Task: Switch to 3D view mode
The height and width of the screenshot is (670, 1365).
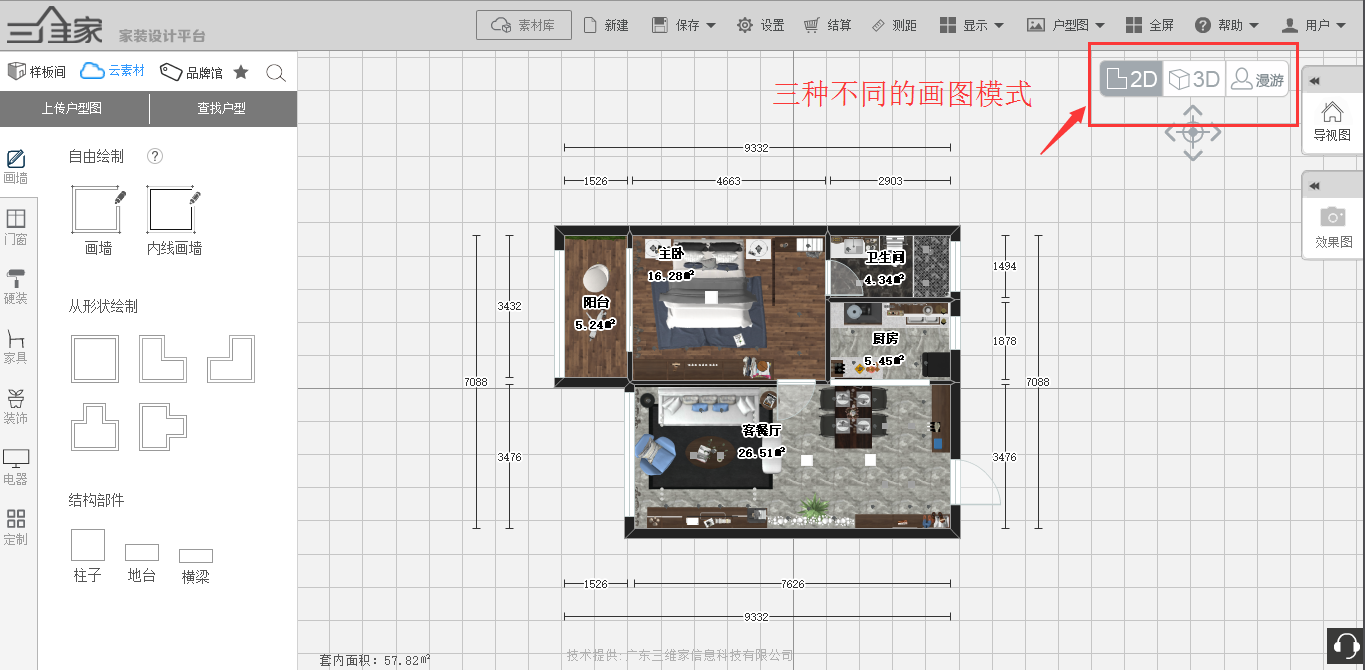Action: (x=1195, y=80)
